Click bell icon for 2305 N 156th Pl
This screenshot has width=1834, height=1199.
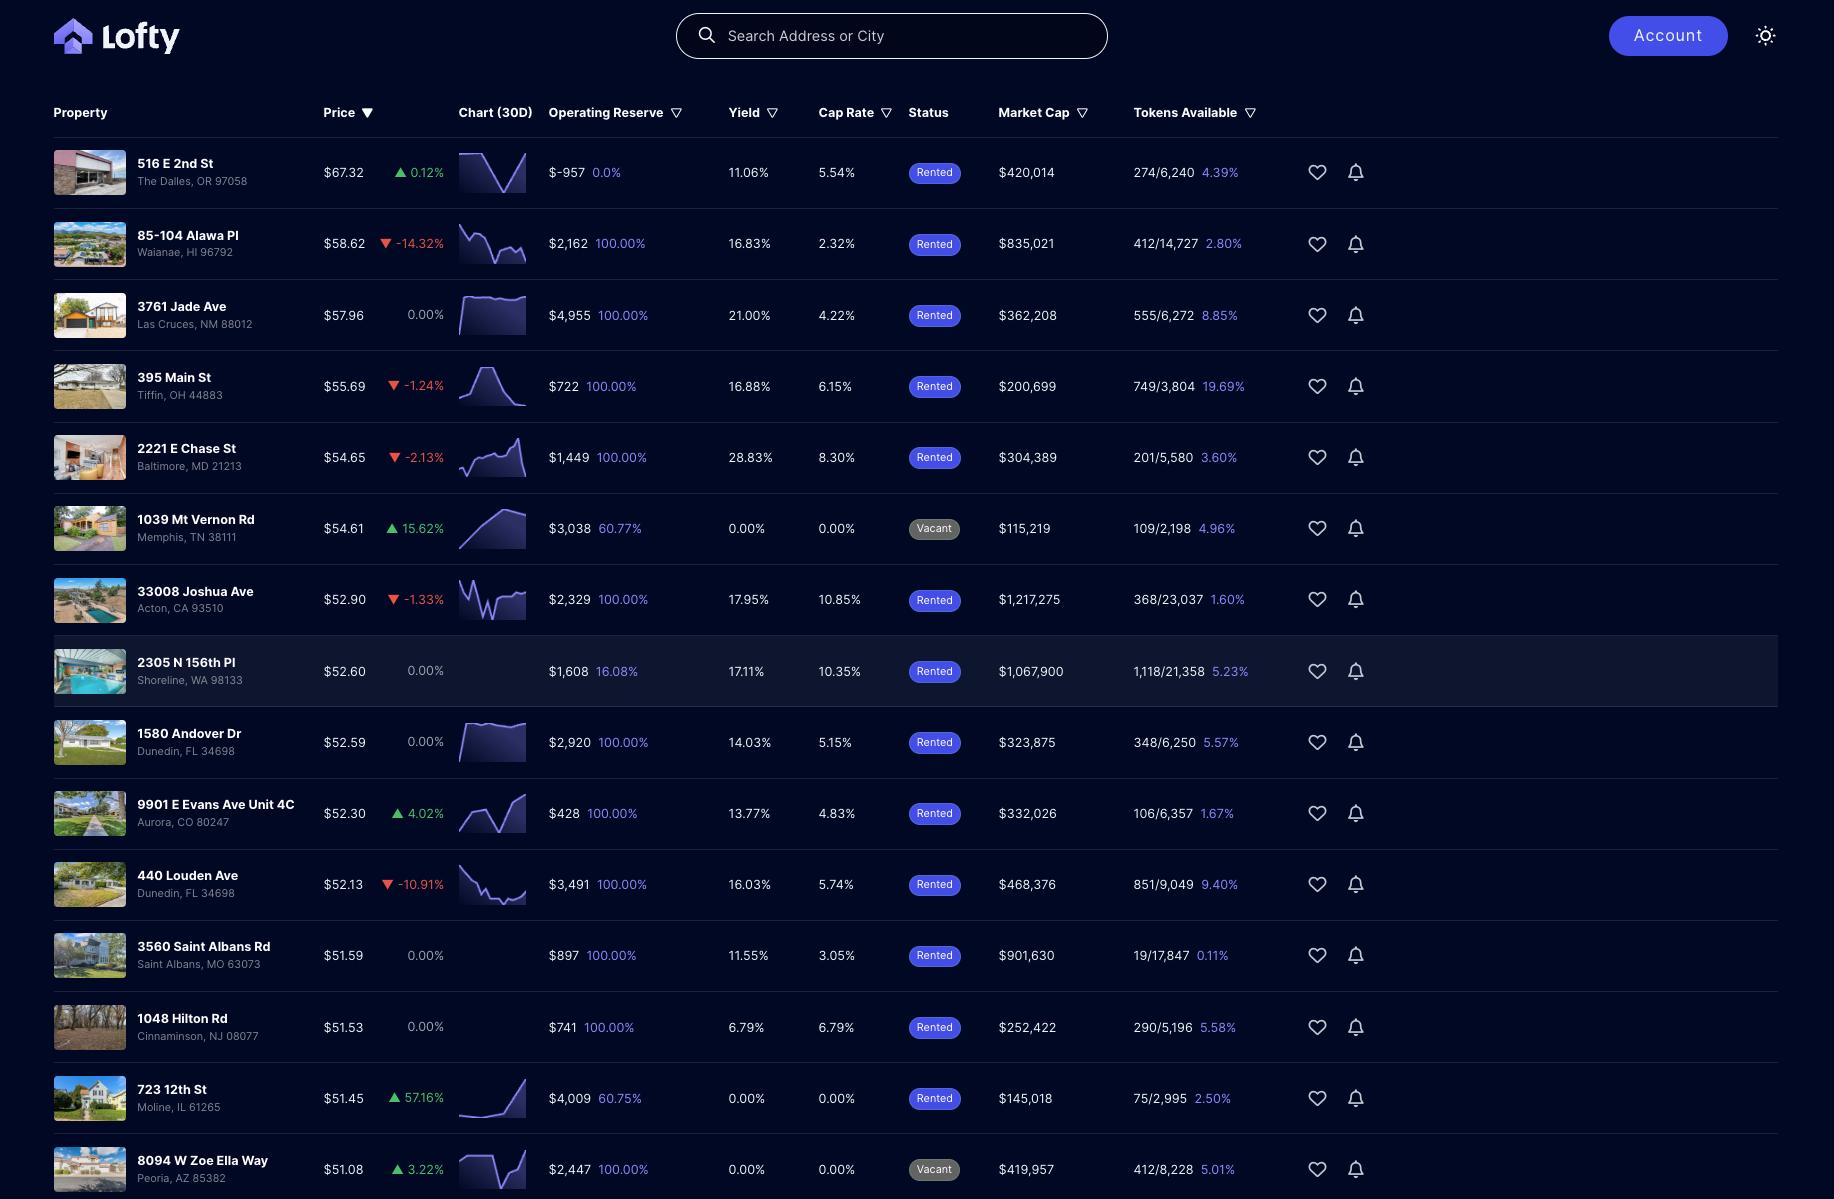(x=1355, y=671)
